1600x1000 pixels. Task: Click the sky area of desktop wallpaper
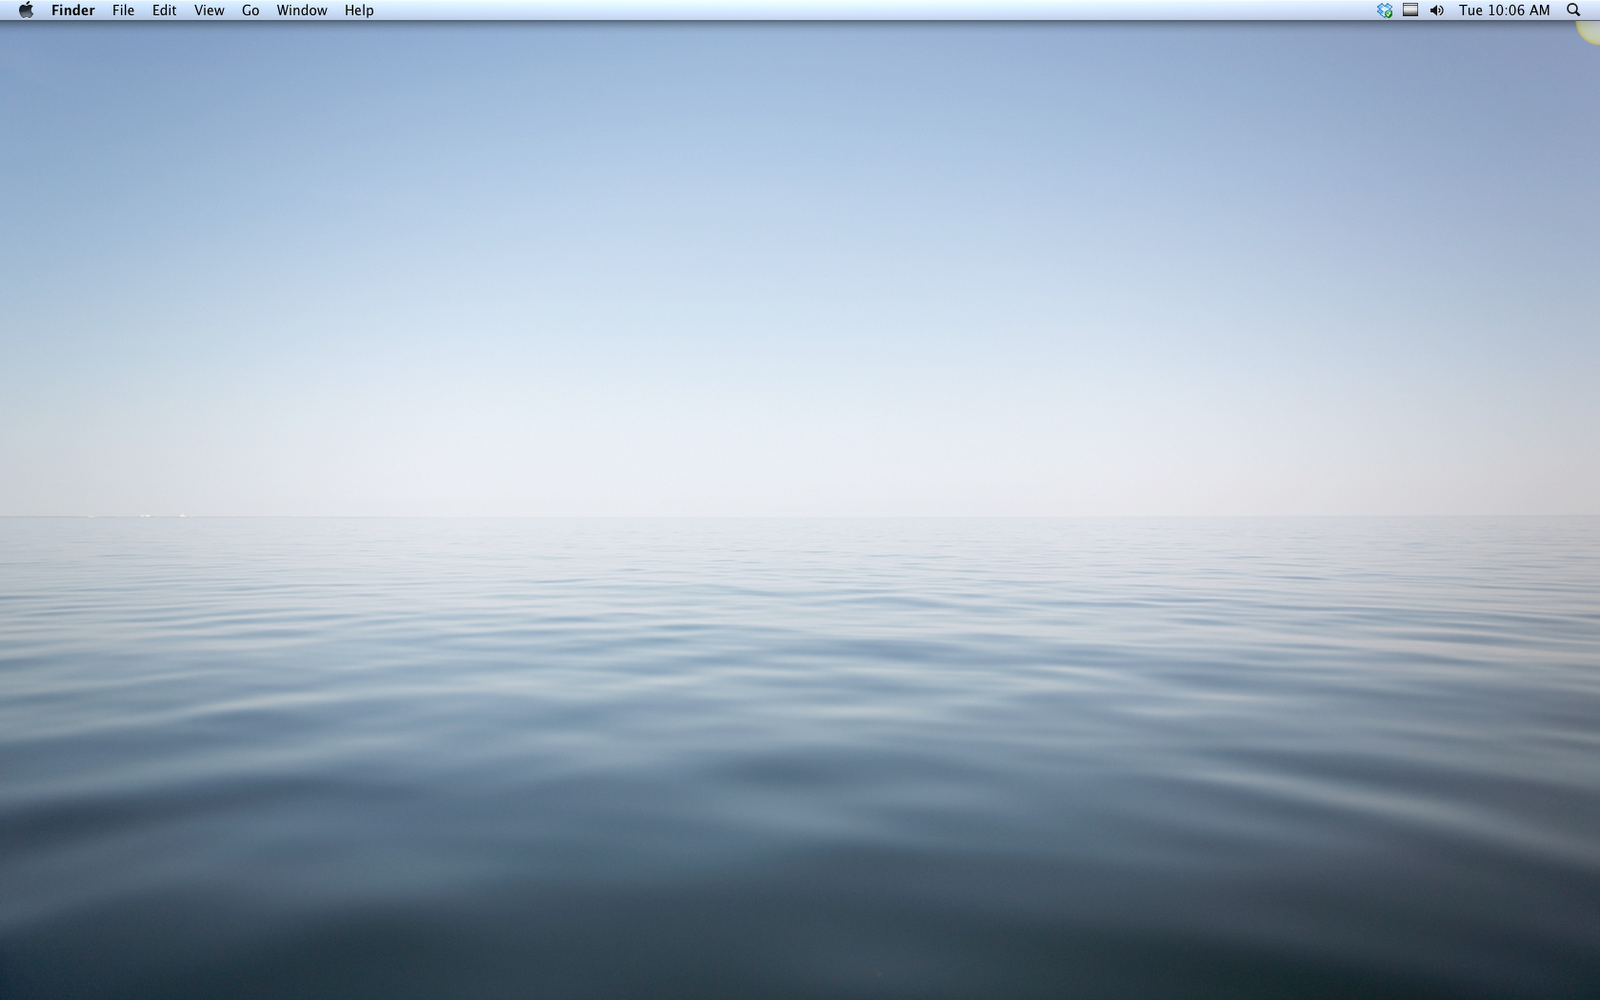800,250
